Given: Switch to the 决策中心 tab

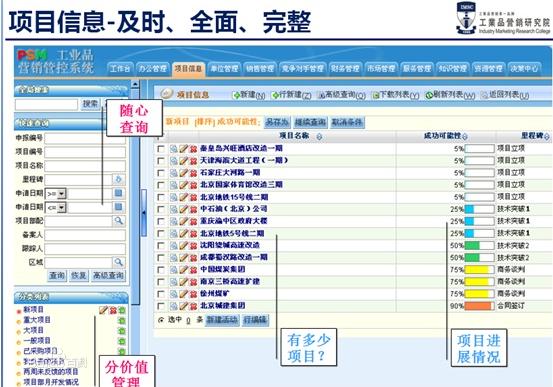Looking at the screenshot, I should (524, 68).
